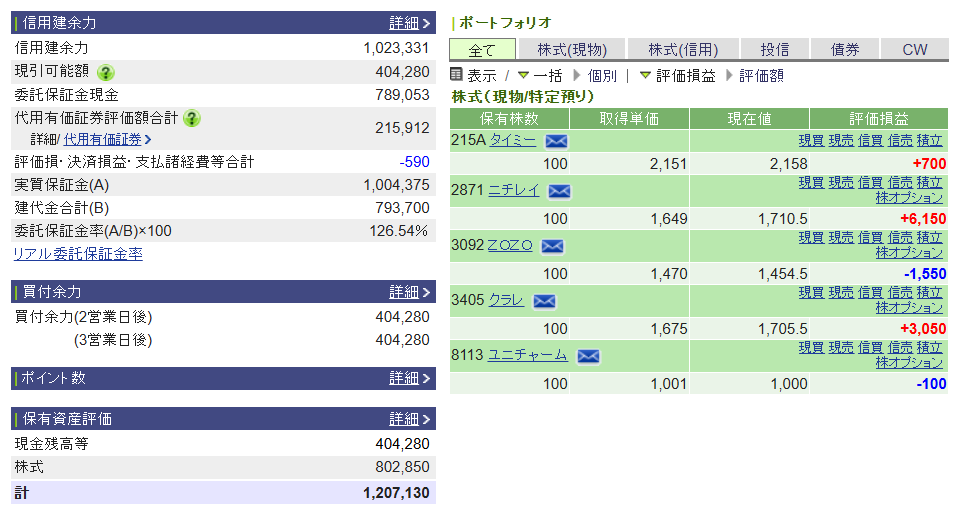Click 現売 for ユニ・チャーム
The width and height of the screenshot is (958, 515).
[841, 348]
